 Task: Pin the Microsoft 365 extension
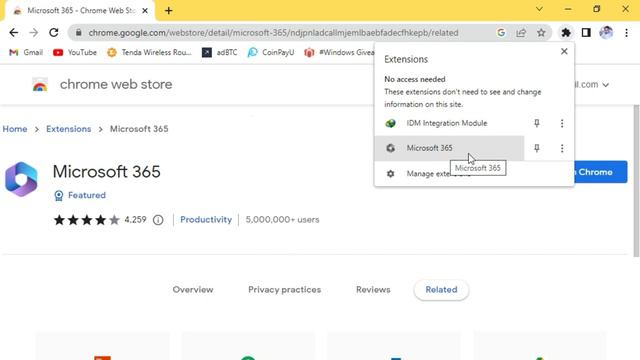tap(537, 148)
